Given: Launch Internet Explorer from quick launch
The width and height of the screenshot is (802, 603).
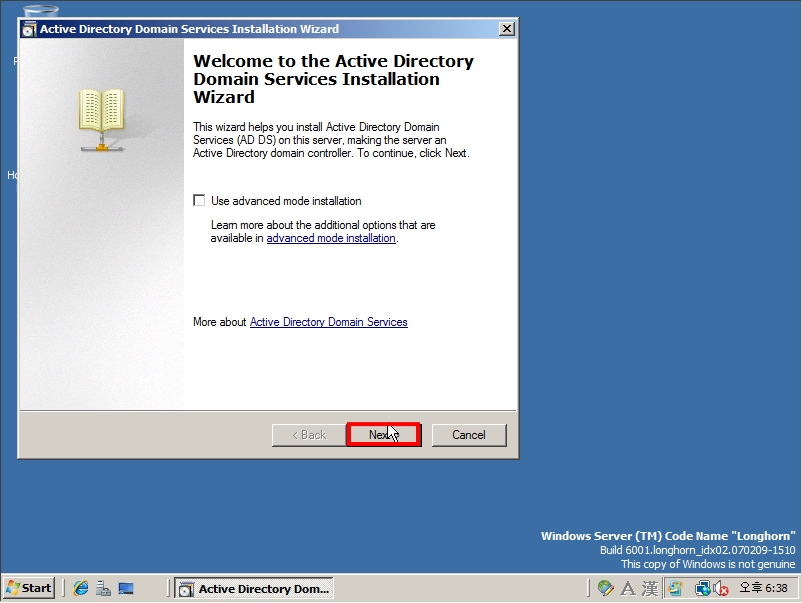Looking at the screenshot, I should coord(81,588).
